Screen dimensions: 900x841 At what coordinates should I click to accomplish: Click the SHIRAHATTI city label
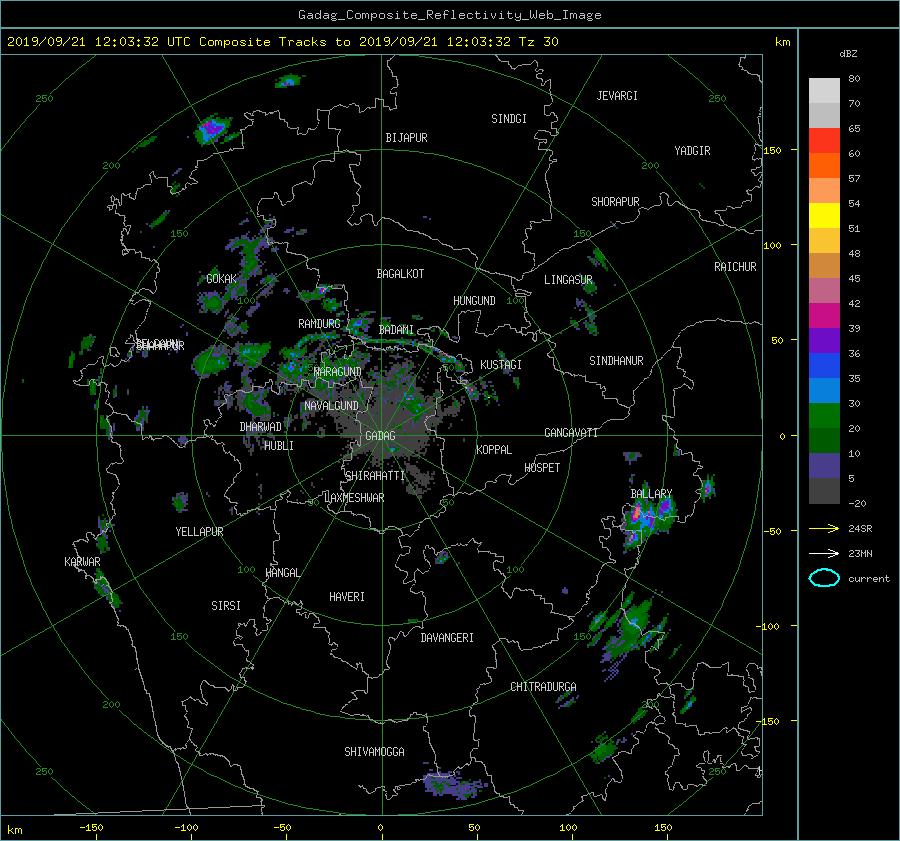coord(375,476)
